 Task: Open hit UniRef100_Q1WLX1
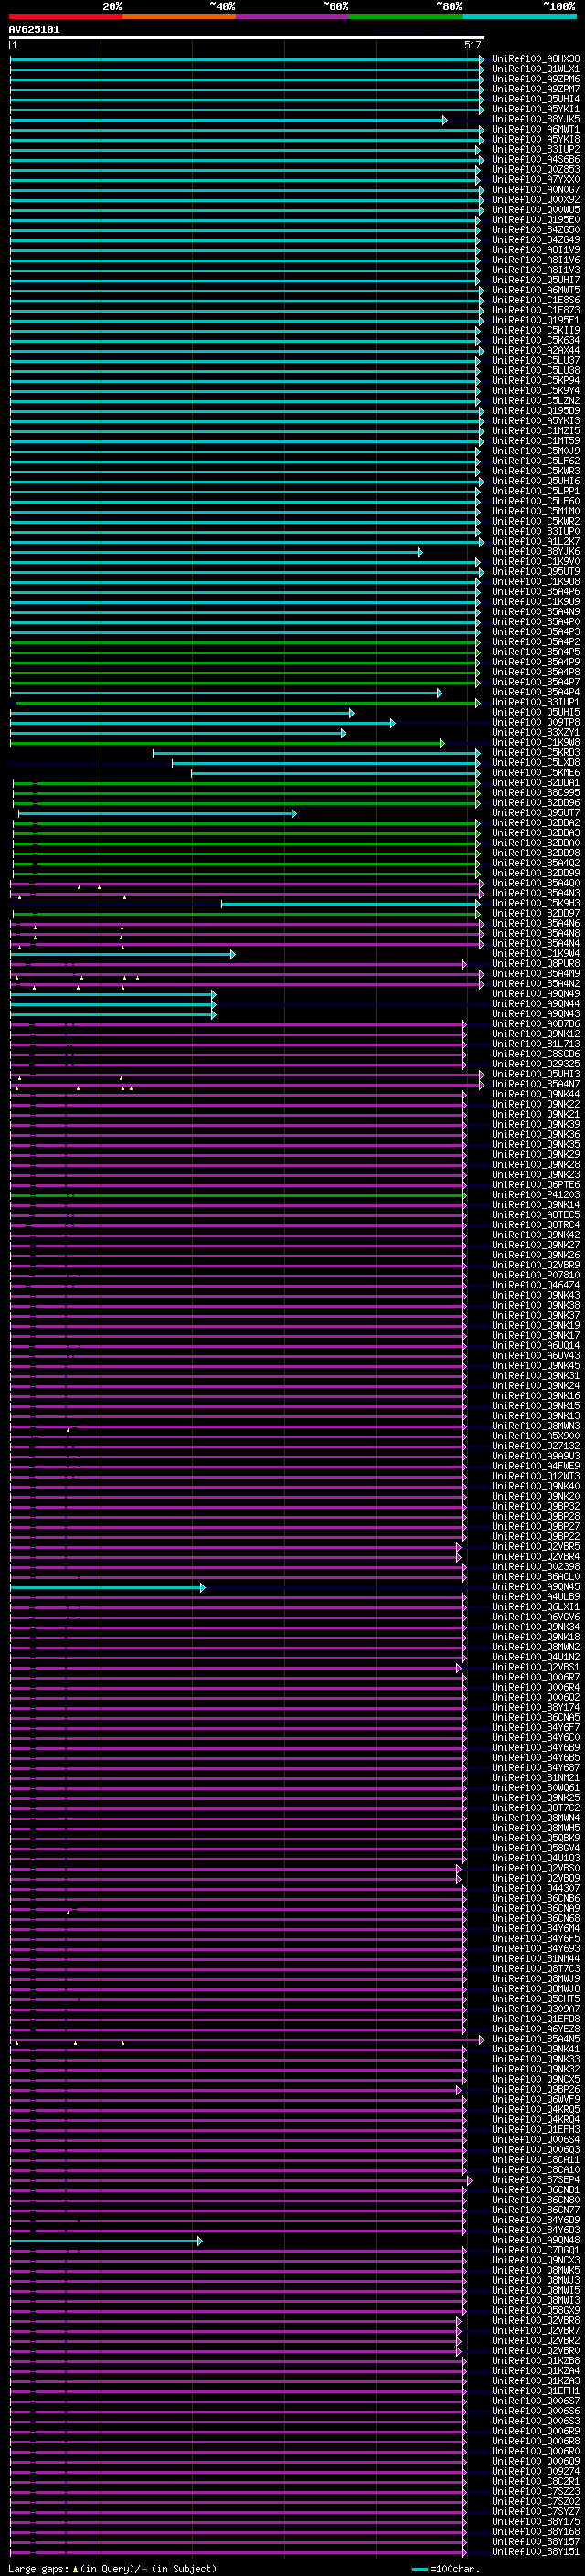(x=536, y=69)
